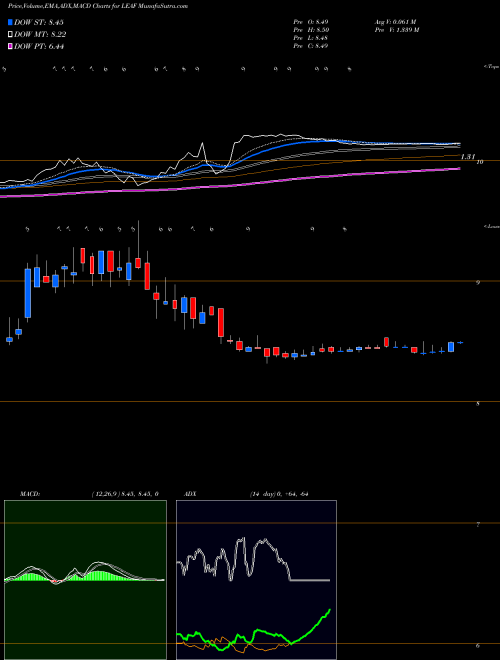The height and width of the screenshot is (660, 500).
Task: Click the ADX parameters '(14 day) 0, +64, -64'
Action: coord(279,494)
